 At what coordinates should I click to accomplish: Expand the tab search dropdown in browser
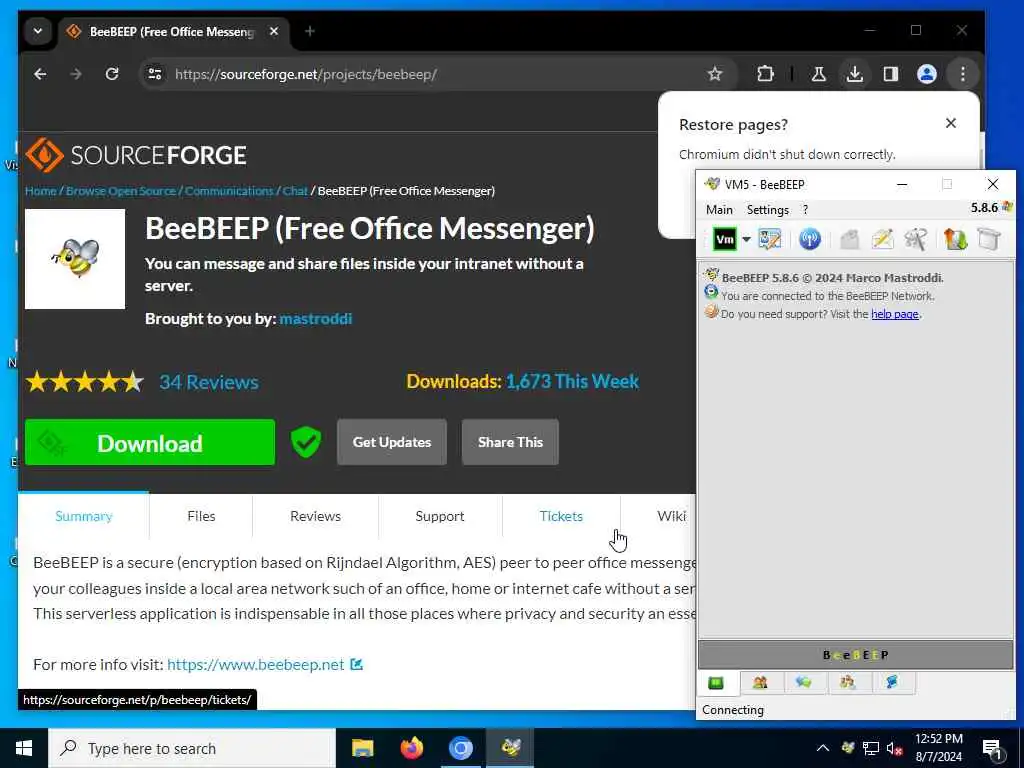coord(38,31)
